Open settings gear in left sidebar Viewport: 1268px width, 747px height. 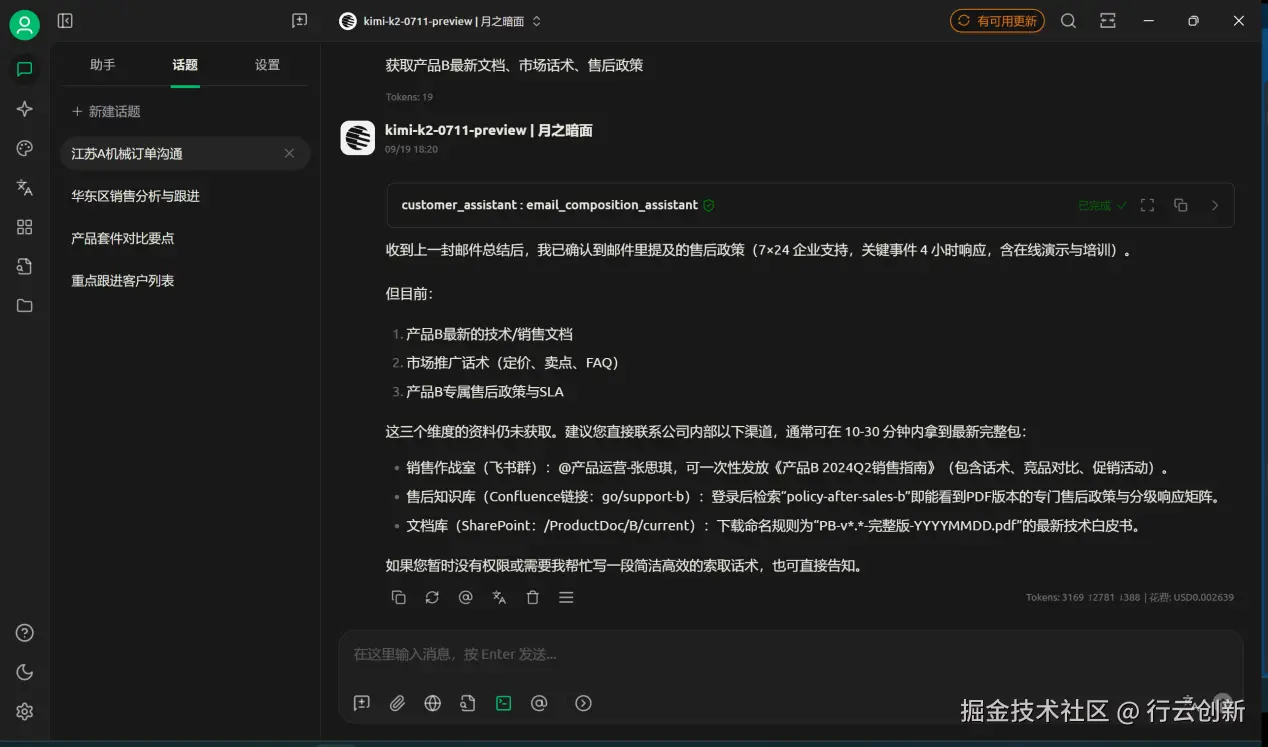click(x=25, y=711)
